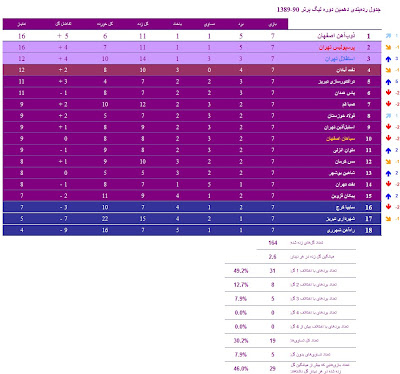Click the orange arrow beside rank 17
This screenshot has width=400, height=374.
pos(388,219)
